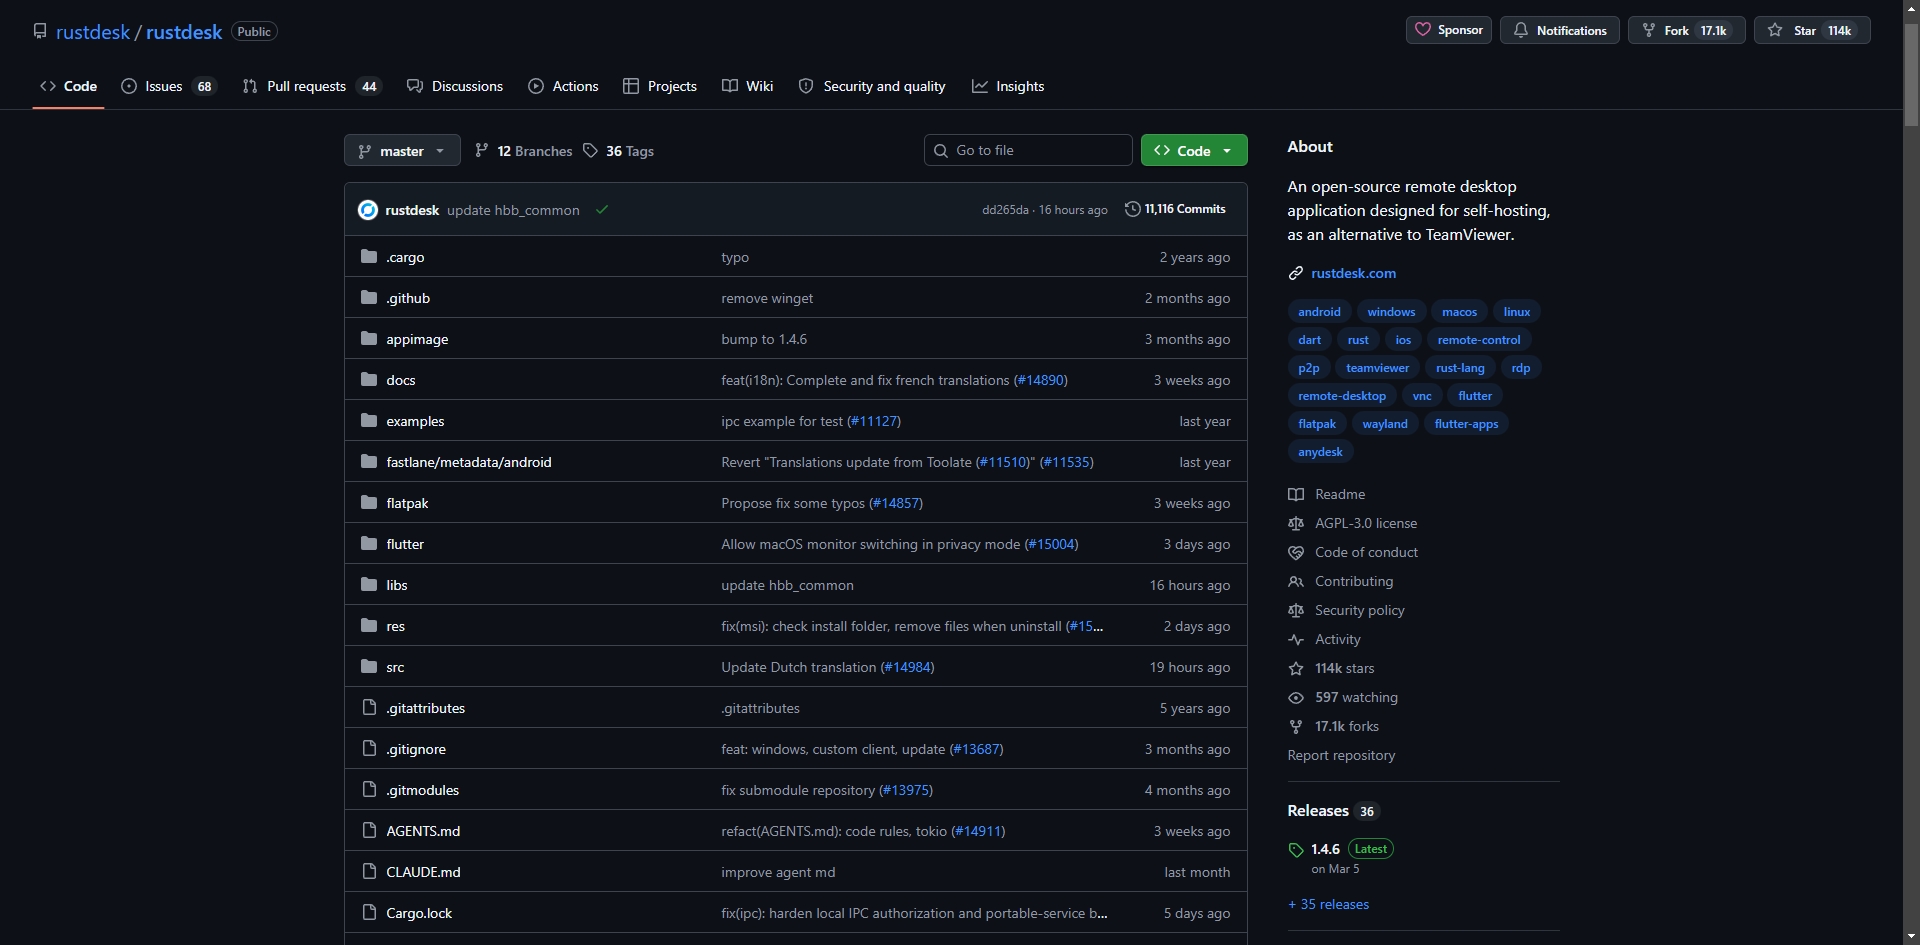Click the rustdesk avatar in commit bar
Screen dimensions: 1920x945
pyautogui.click(x=368, y=210)
